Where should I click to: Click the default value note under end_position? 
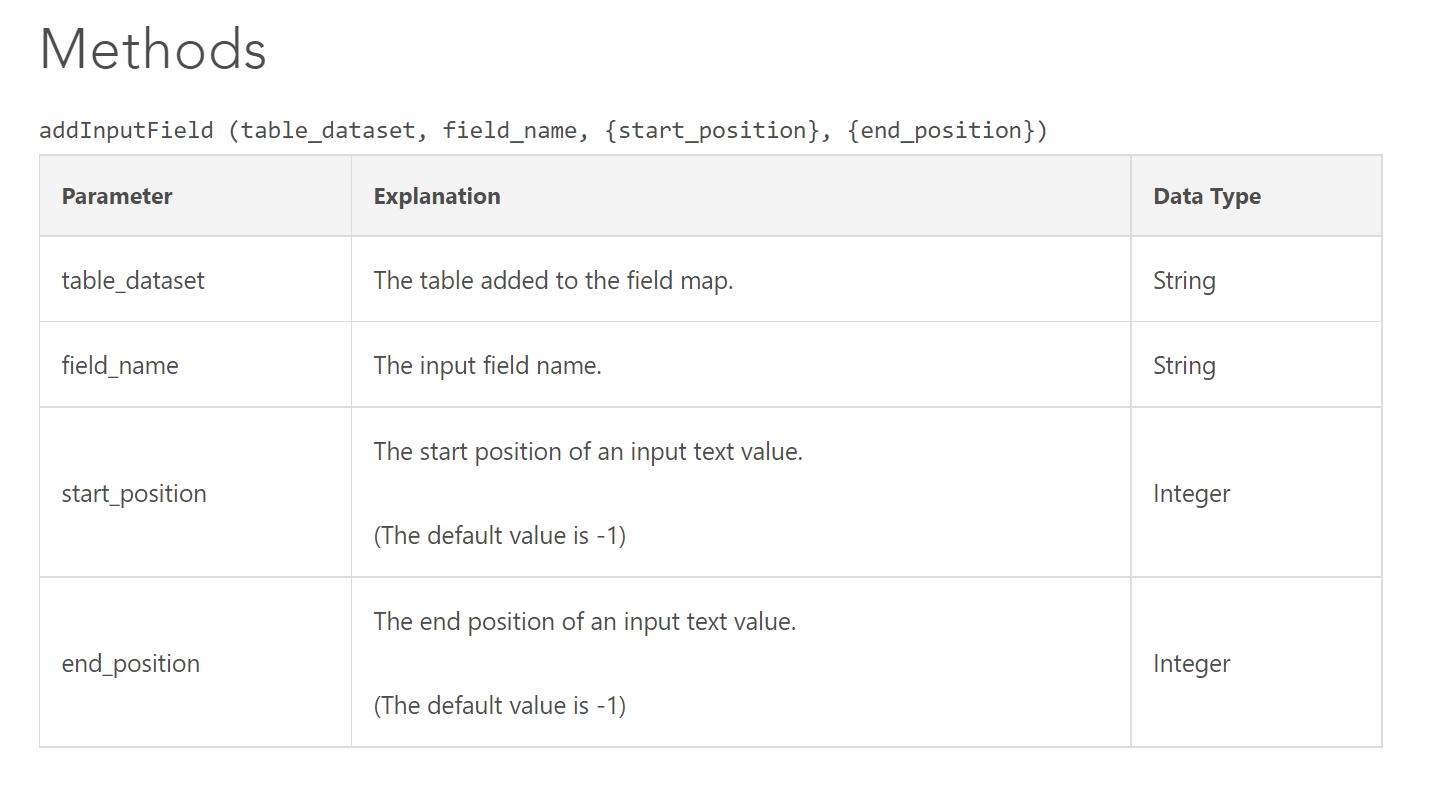(x=499, y=705)
